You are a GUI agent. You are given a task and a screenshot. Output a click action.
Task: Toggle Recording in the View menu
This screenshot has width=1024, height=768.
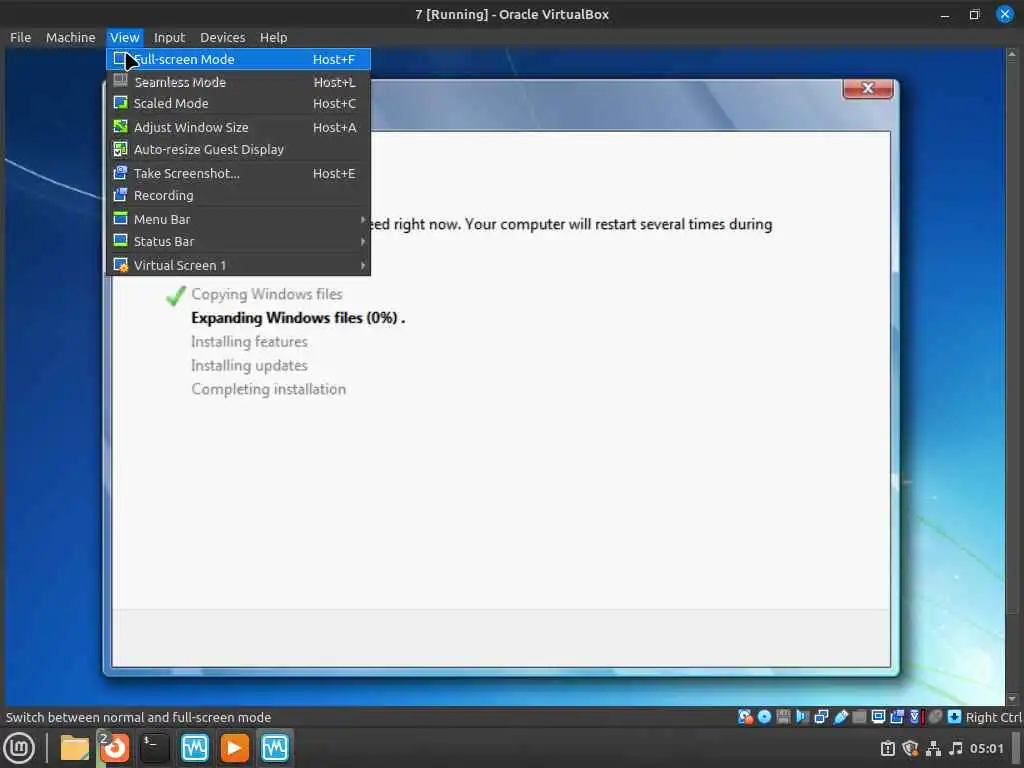coord(238,195)
